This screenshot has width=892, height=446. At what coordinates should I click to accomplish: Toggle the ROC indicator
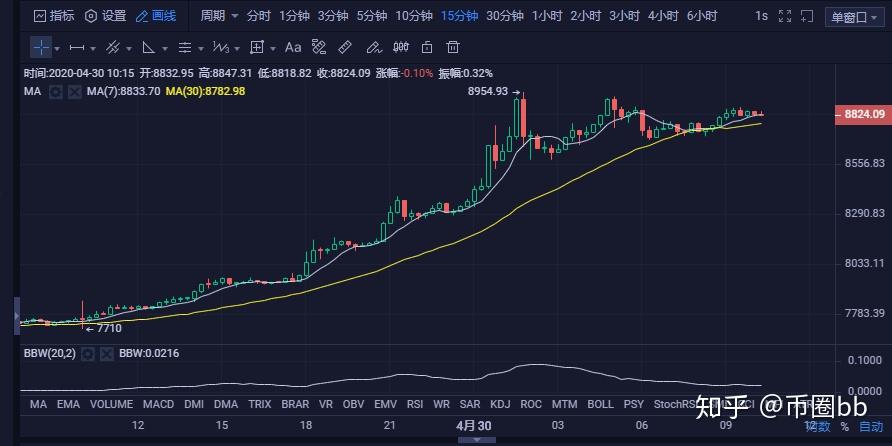[x=531, y=404]
